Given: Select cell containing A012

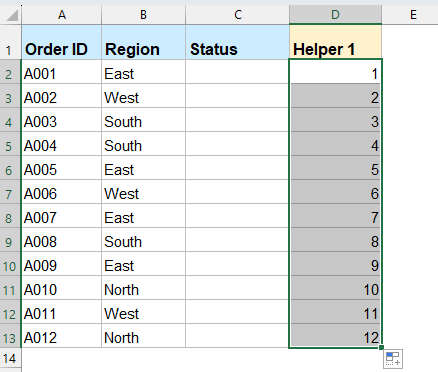Looking at the screenshot, I should pos(62,336).
